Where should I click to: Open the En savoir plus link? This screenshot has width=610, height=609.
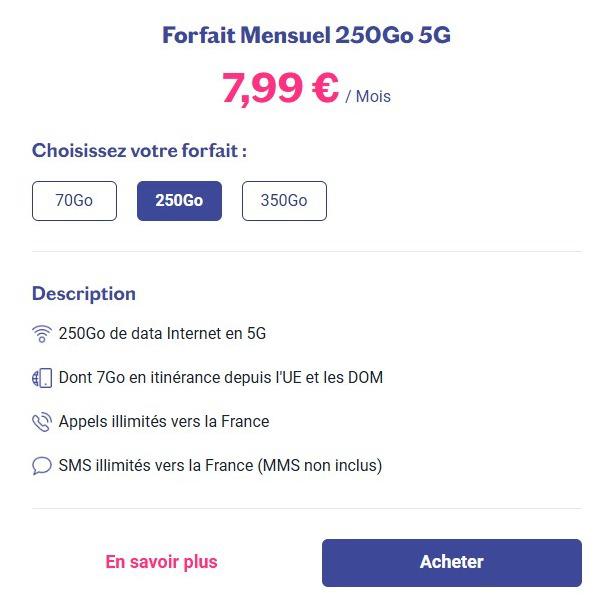click(161, 562)
